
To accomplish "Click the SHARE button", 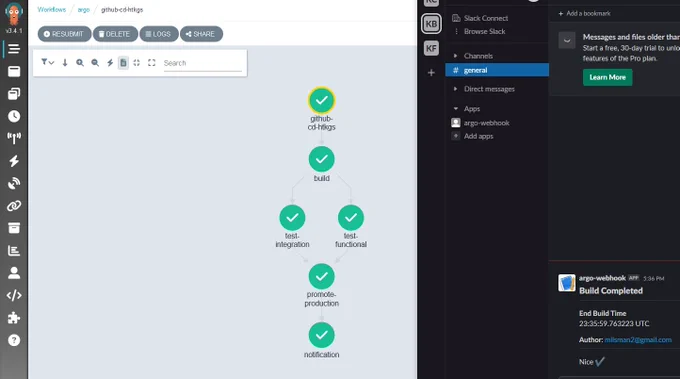I will (201, 34).
